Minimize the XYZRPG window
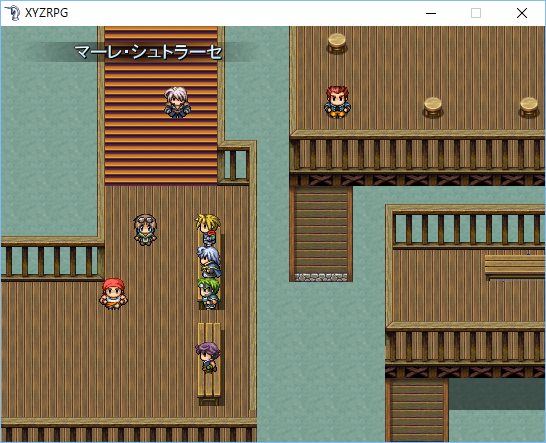 pos(431,13)
